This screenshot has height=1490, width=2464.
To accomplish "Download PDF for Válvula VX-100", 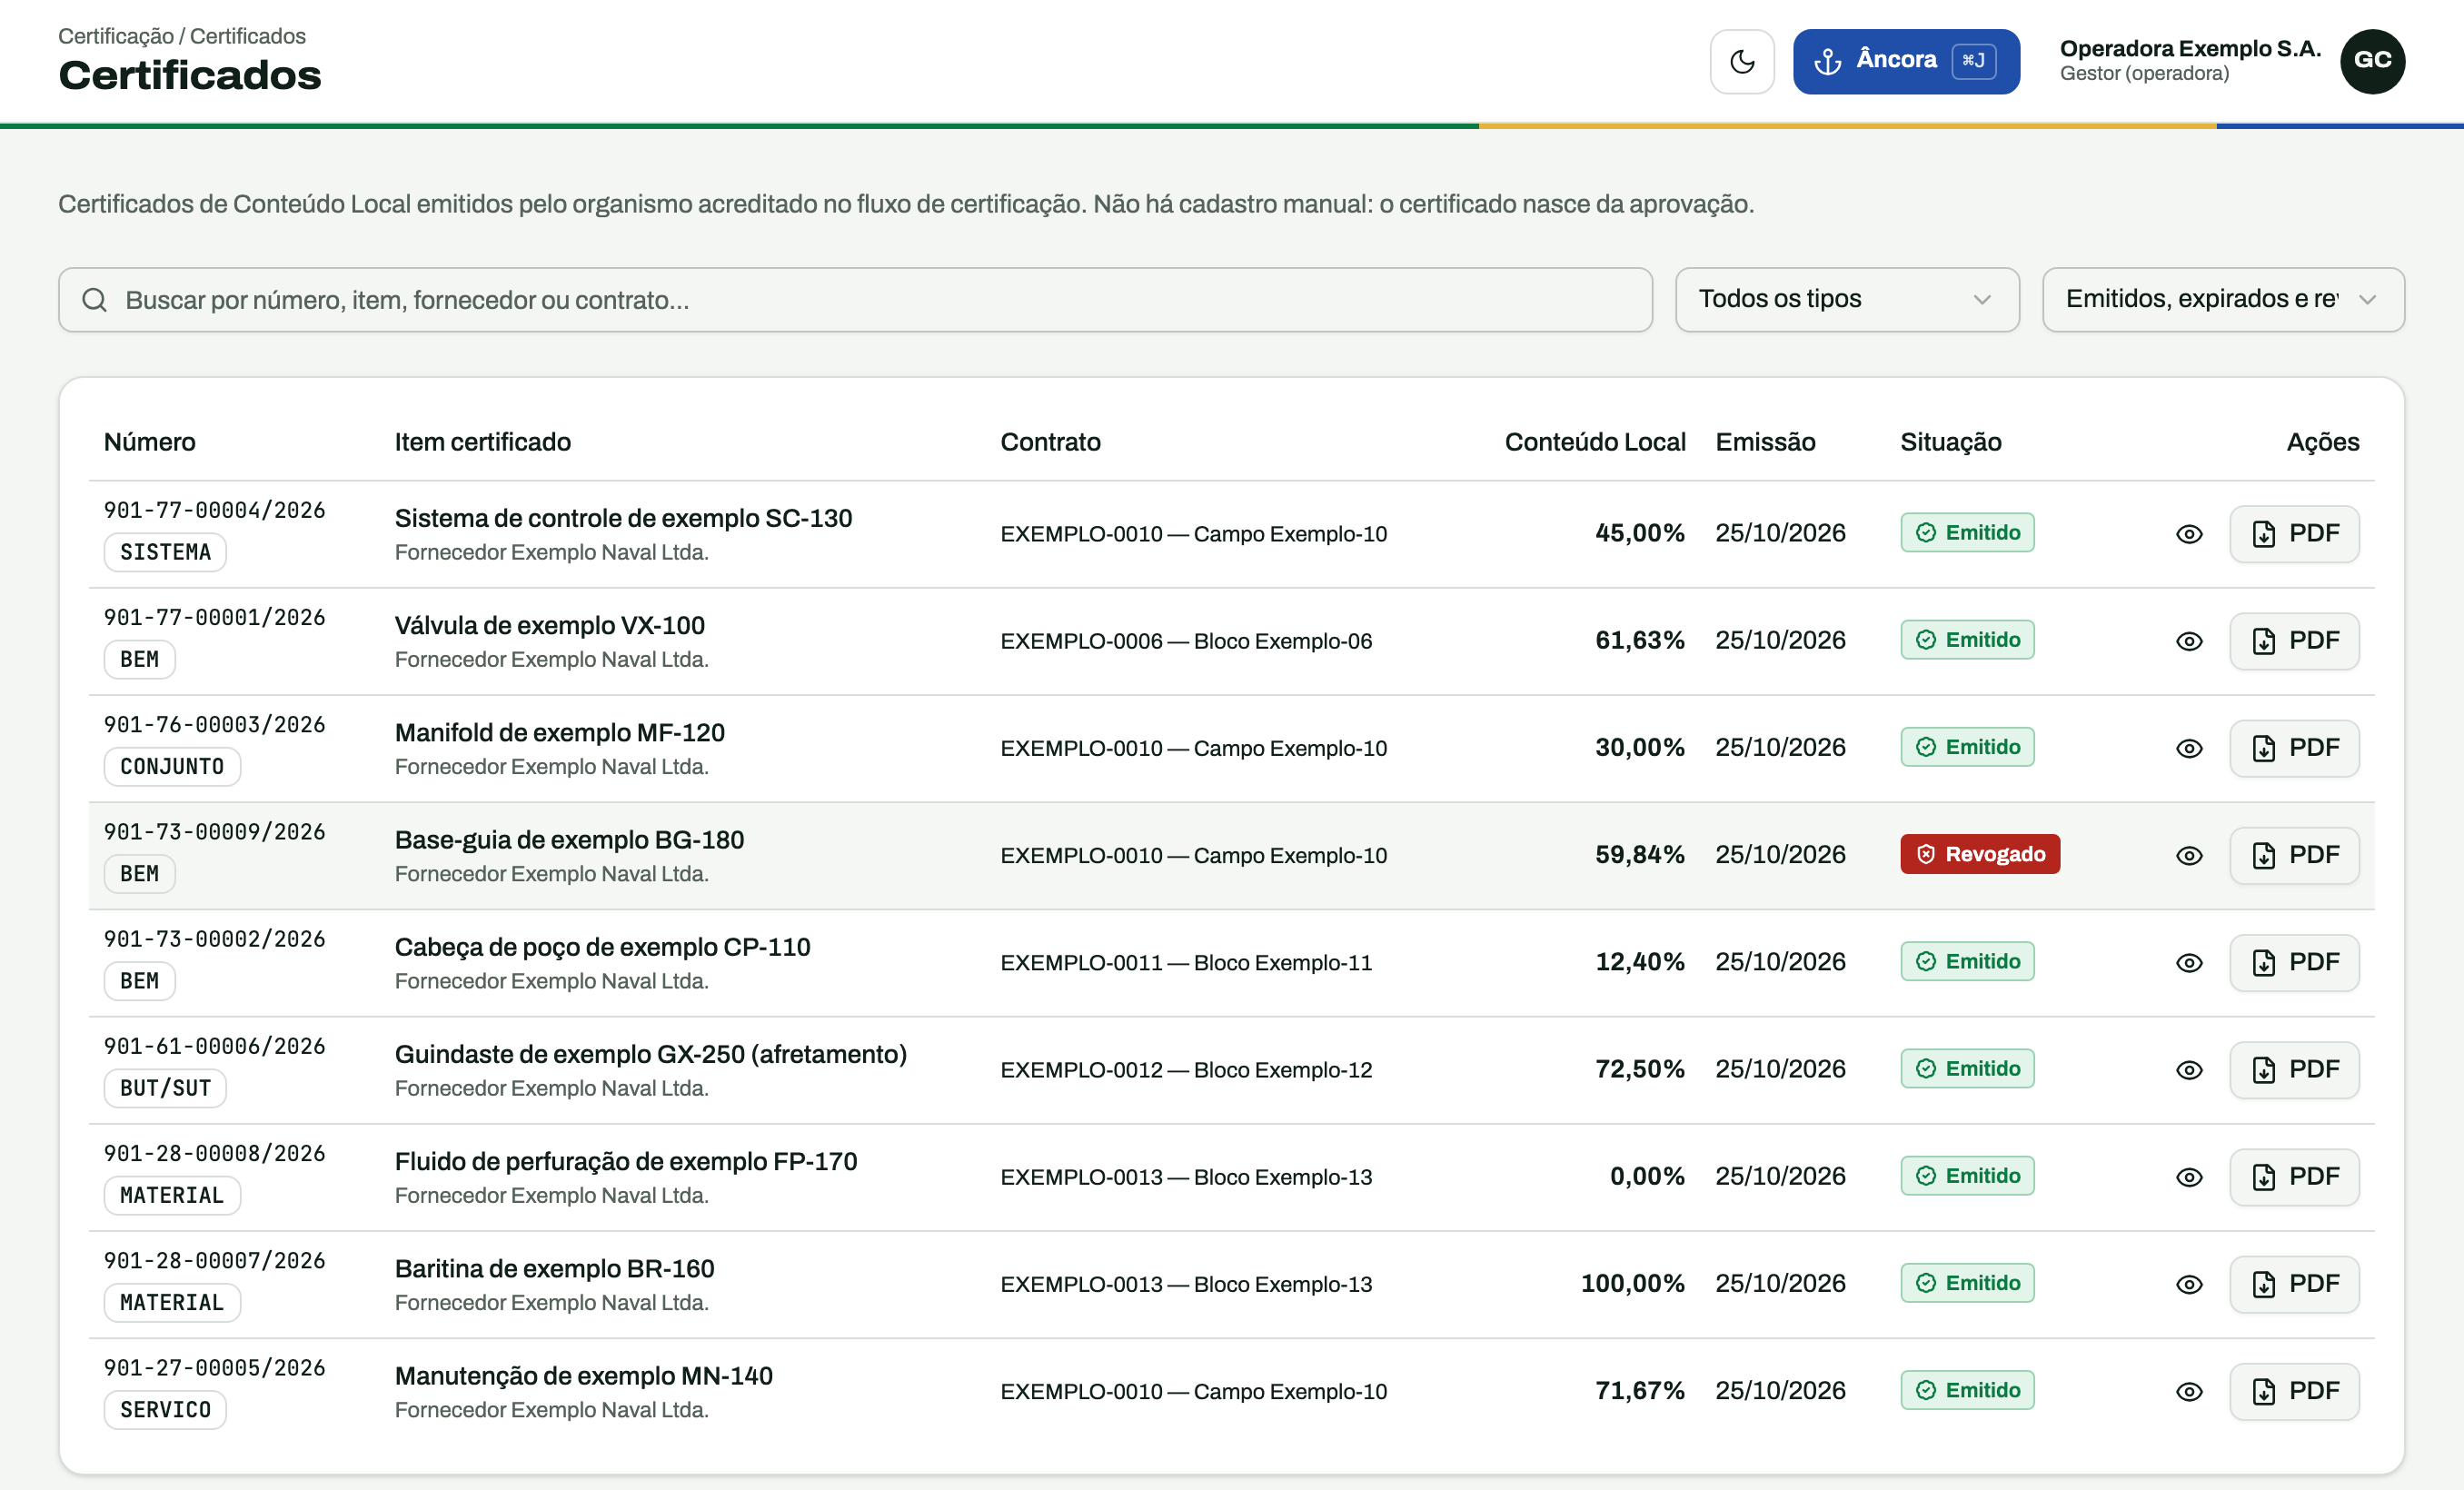I will click(x=2294, y=641).
